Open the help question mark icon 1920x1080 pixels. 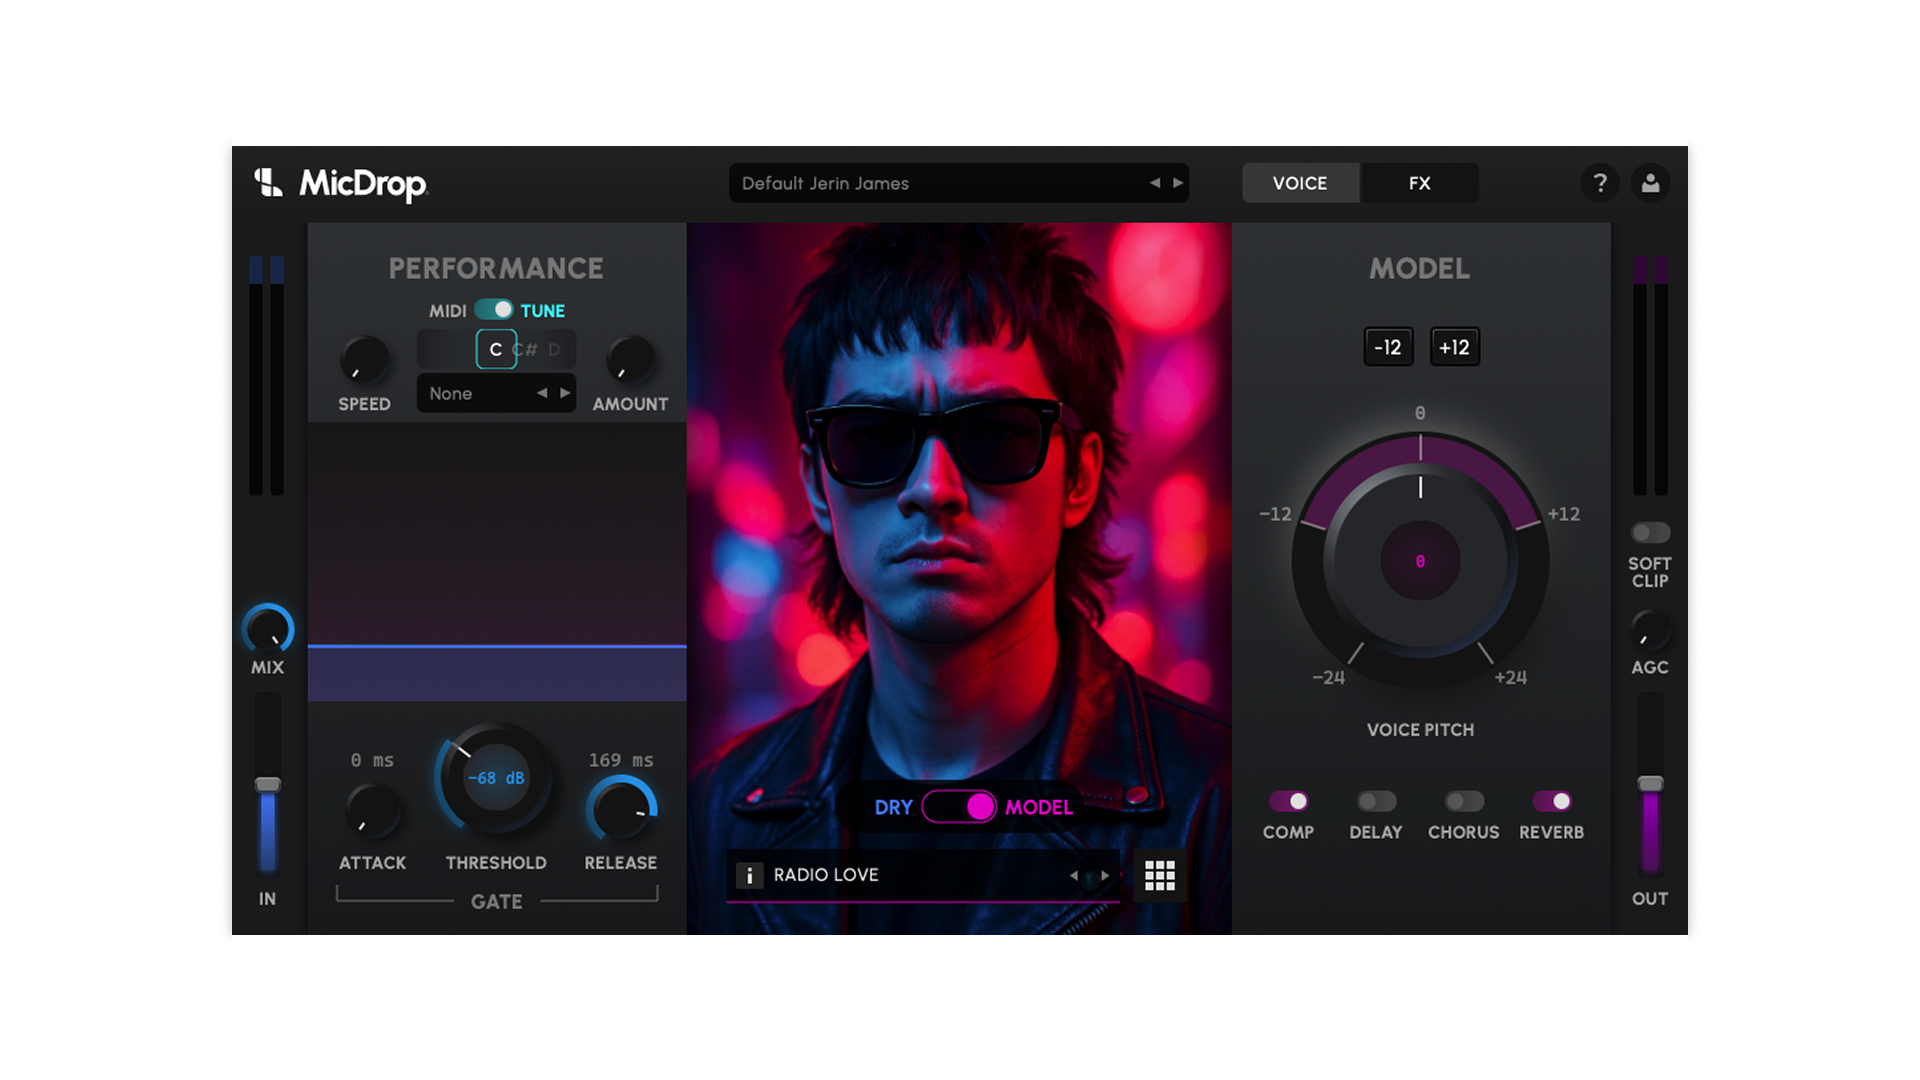tap(1600, 183)
